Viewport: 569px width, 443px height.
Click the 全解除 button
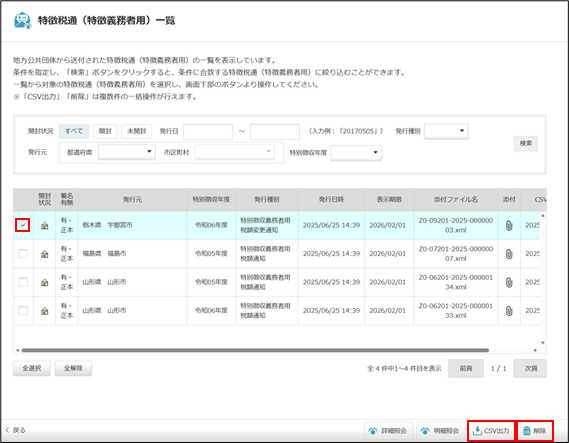(x=73, y=368)
